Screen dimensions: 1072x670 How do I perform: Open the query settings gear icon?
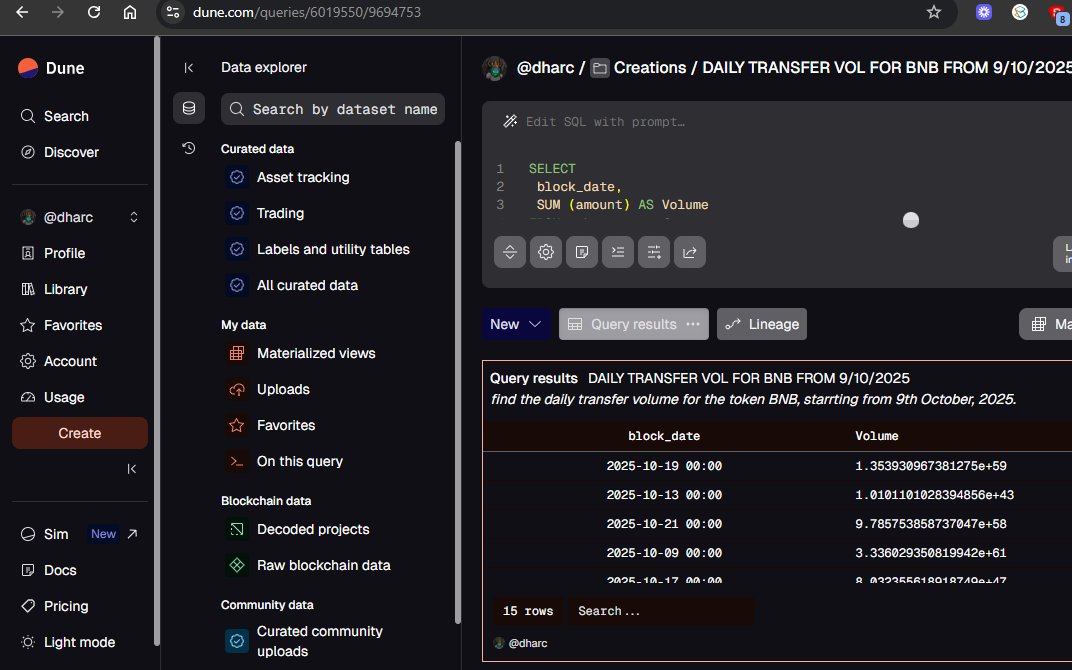546,252
